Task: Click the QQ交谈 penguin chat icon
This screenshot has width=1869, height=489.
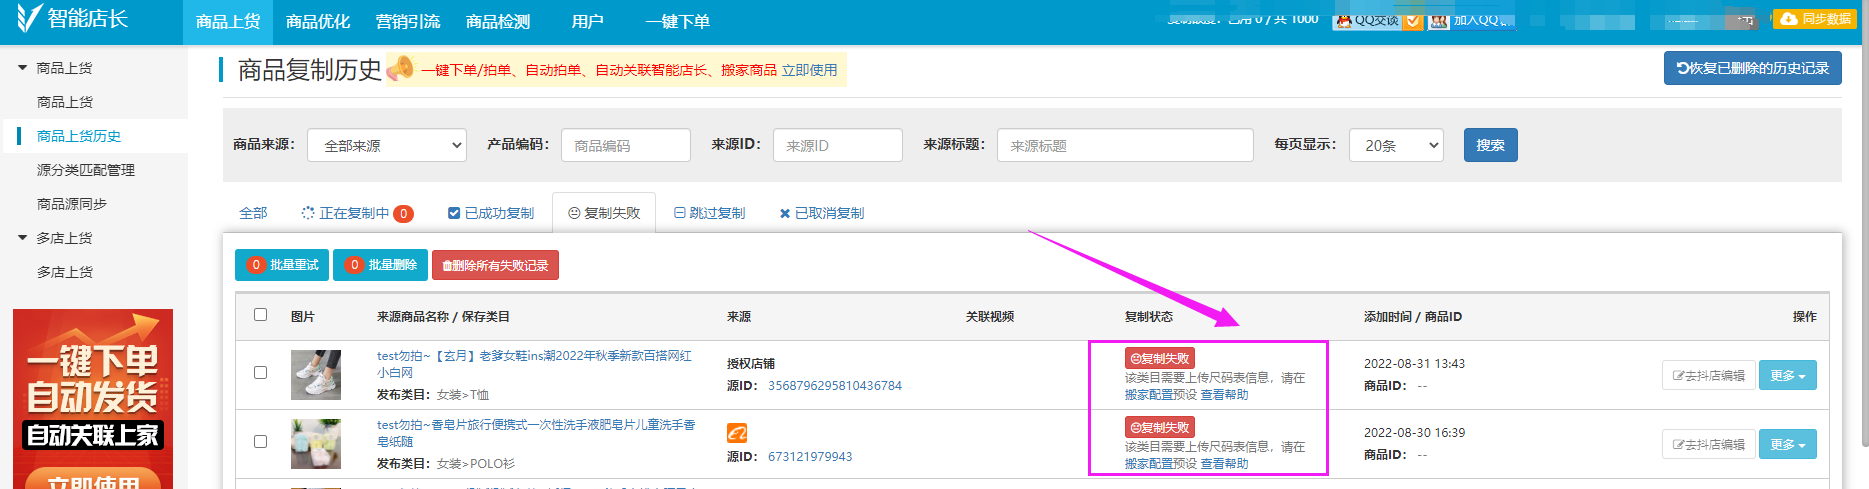Action: click(1345, 21)
